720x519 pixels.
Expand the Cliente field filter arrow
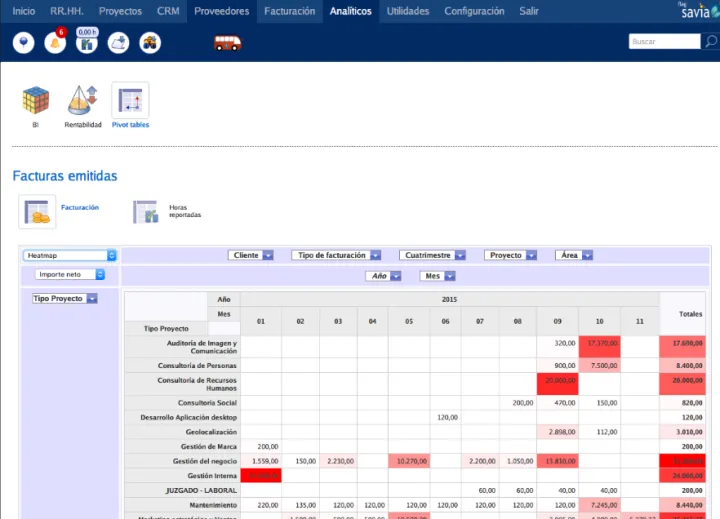268,256
